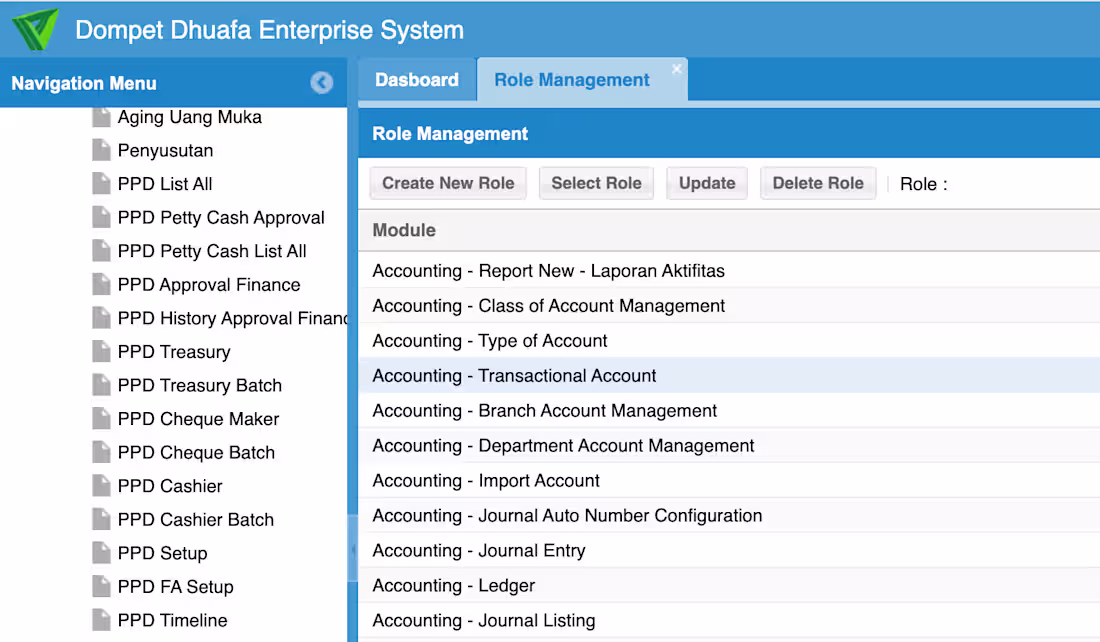Click the page icon beside PPD History Approval Finance

click(101, 319)
